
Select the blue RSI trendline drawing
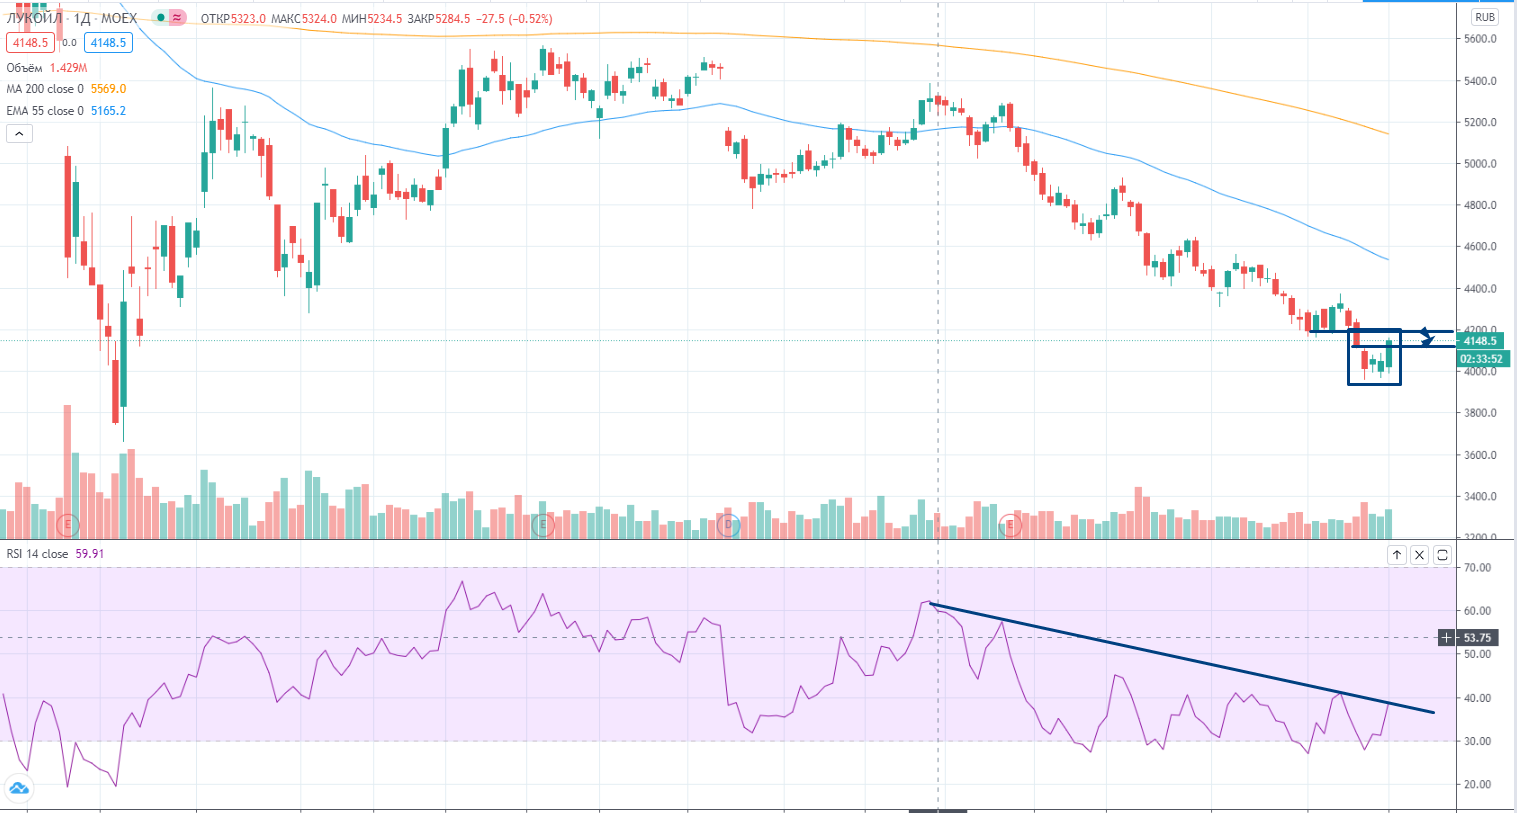pos(1180,658)
